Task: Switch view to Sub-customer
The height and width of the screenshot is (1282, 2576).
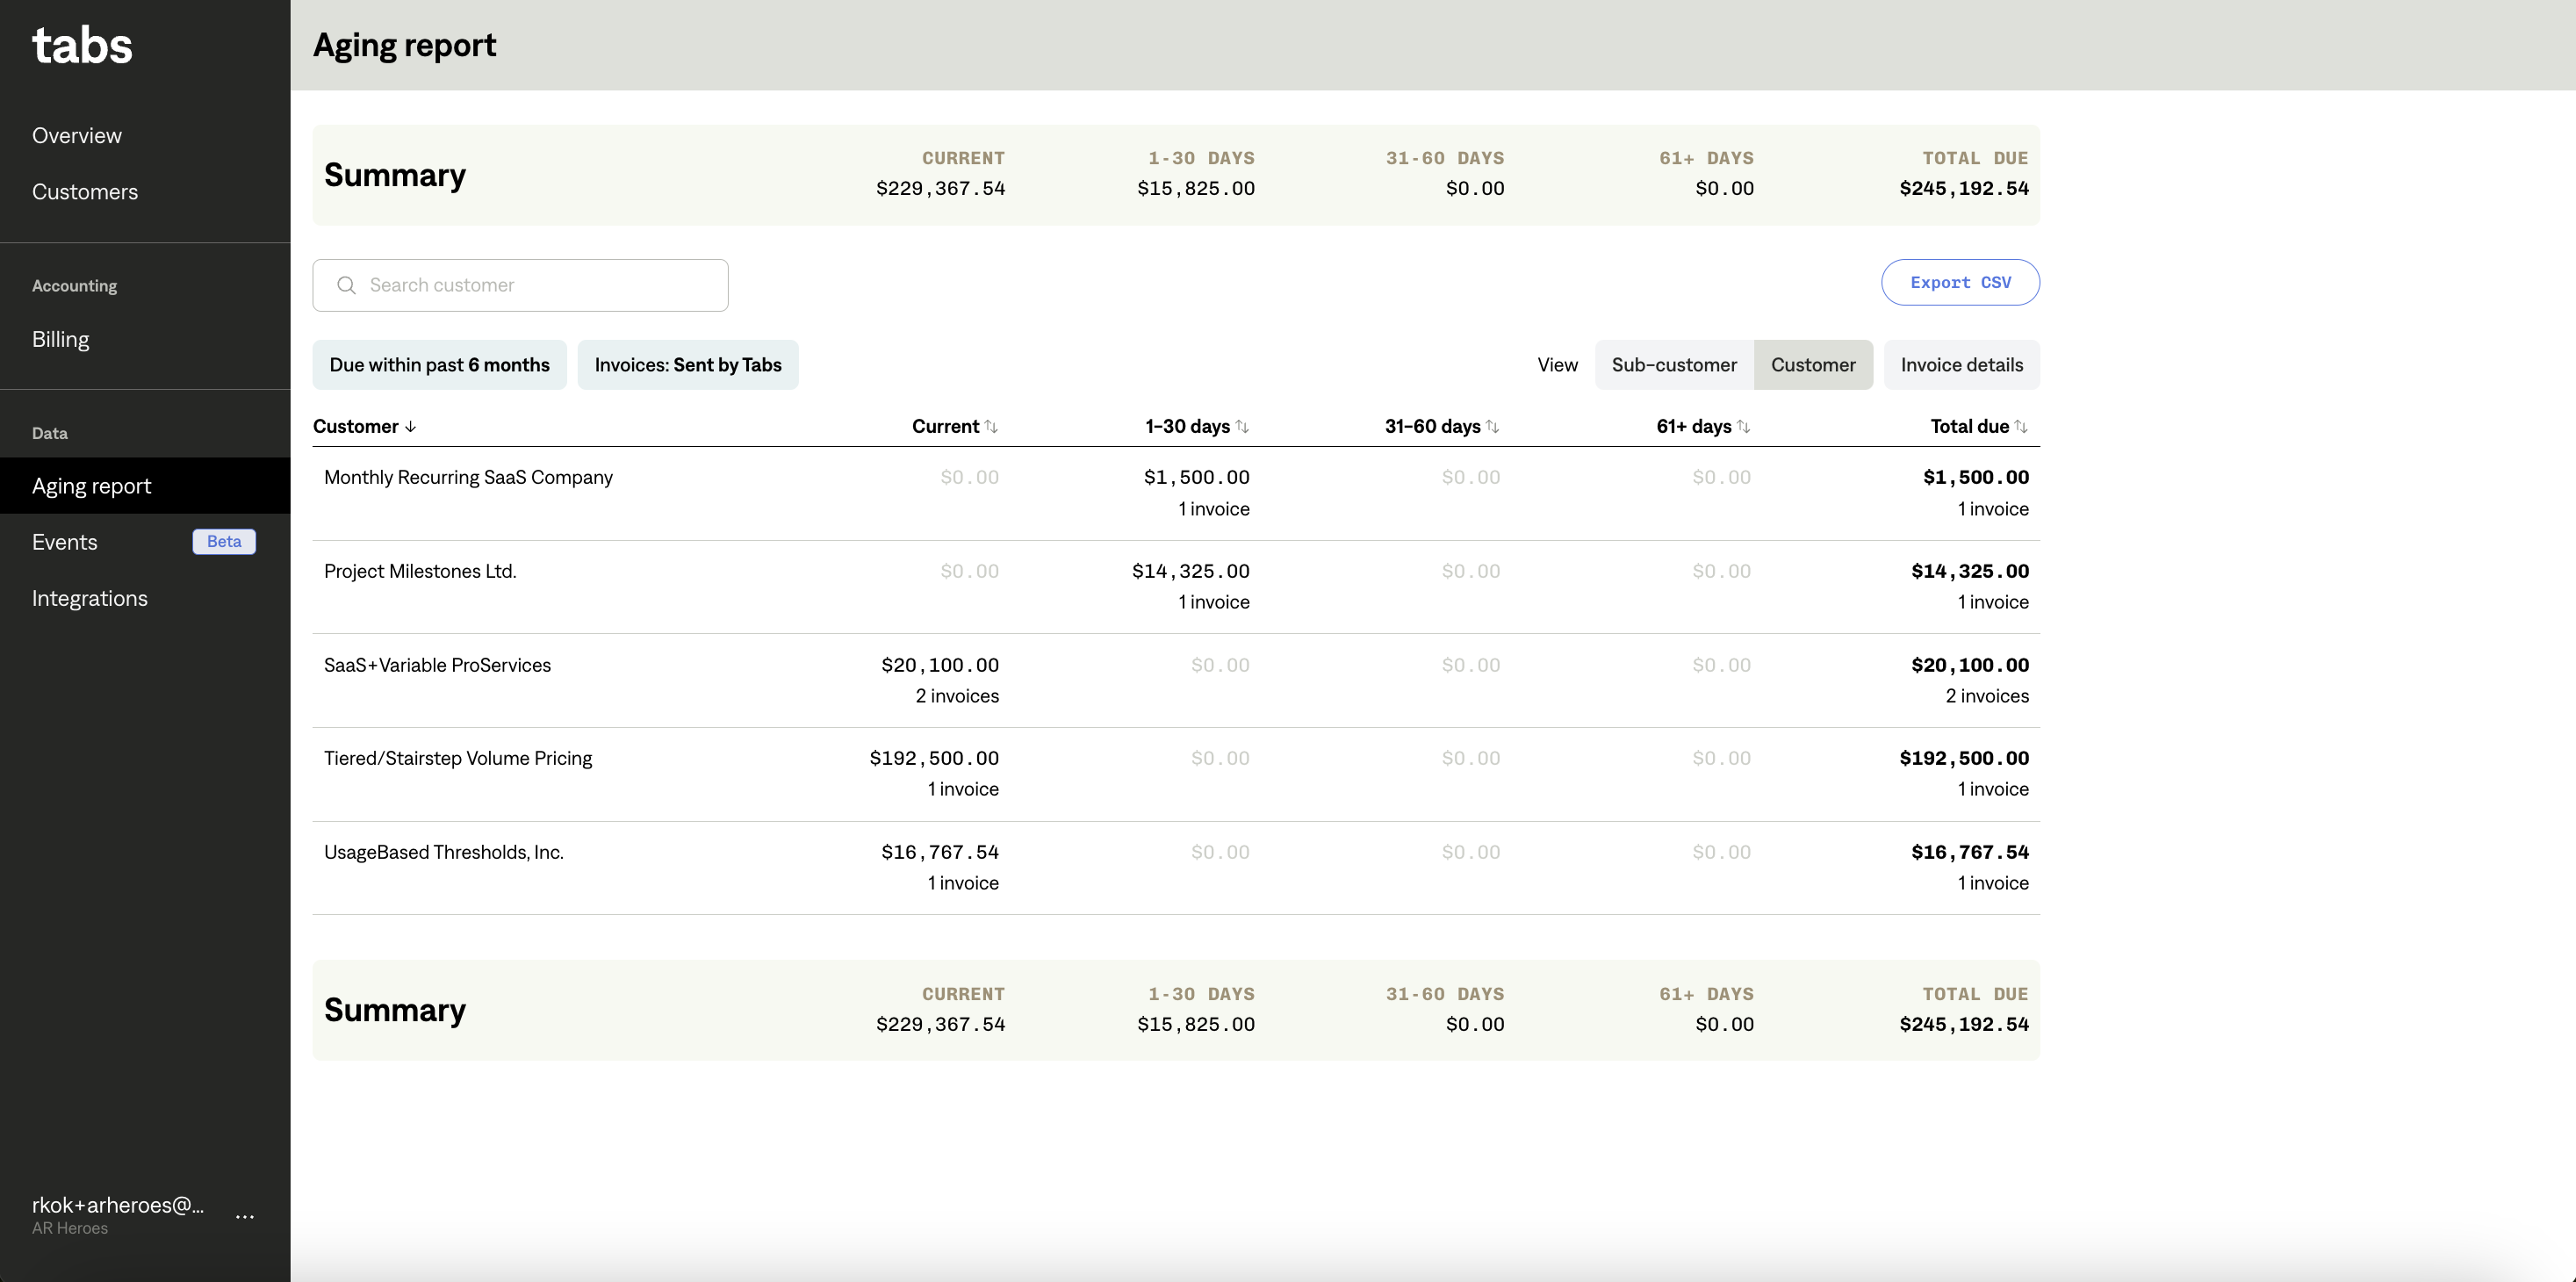Action: coord(1674,365)
